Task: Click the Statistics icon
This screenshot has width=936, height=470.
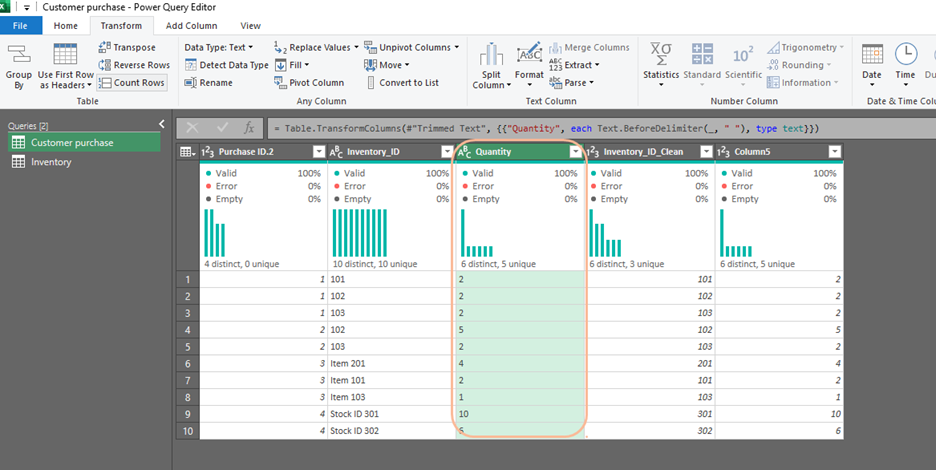Action: [x=661, y=54]
